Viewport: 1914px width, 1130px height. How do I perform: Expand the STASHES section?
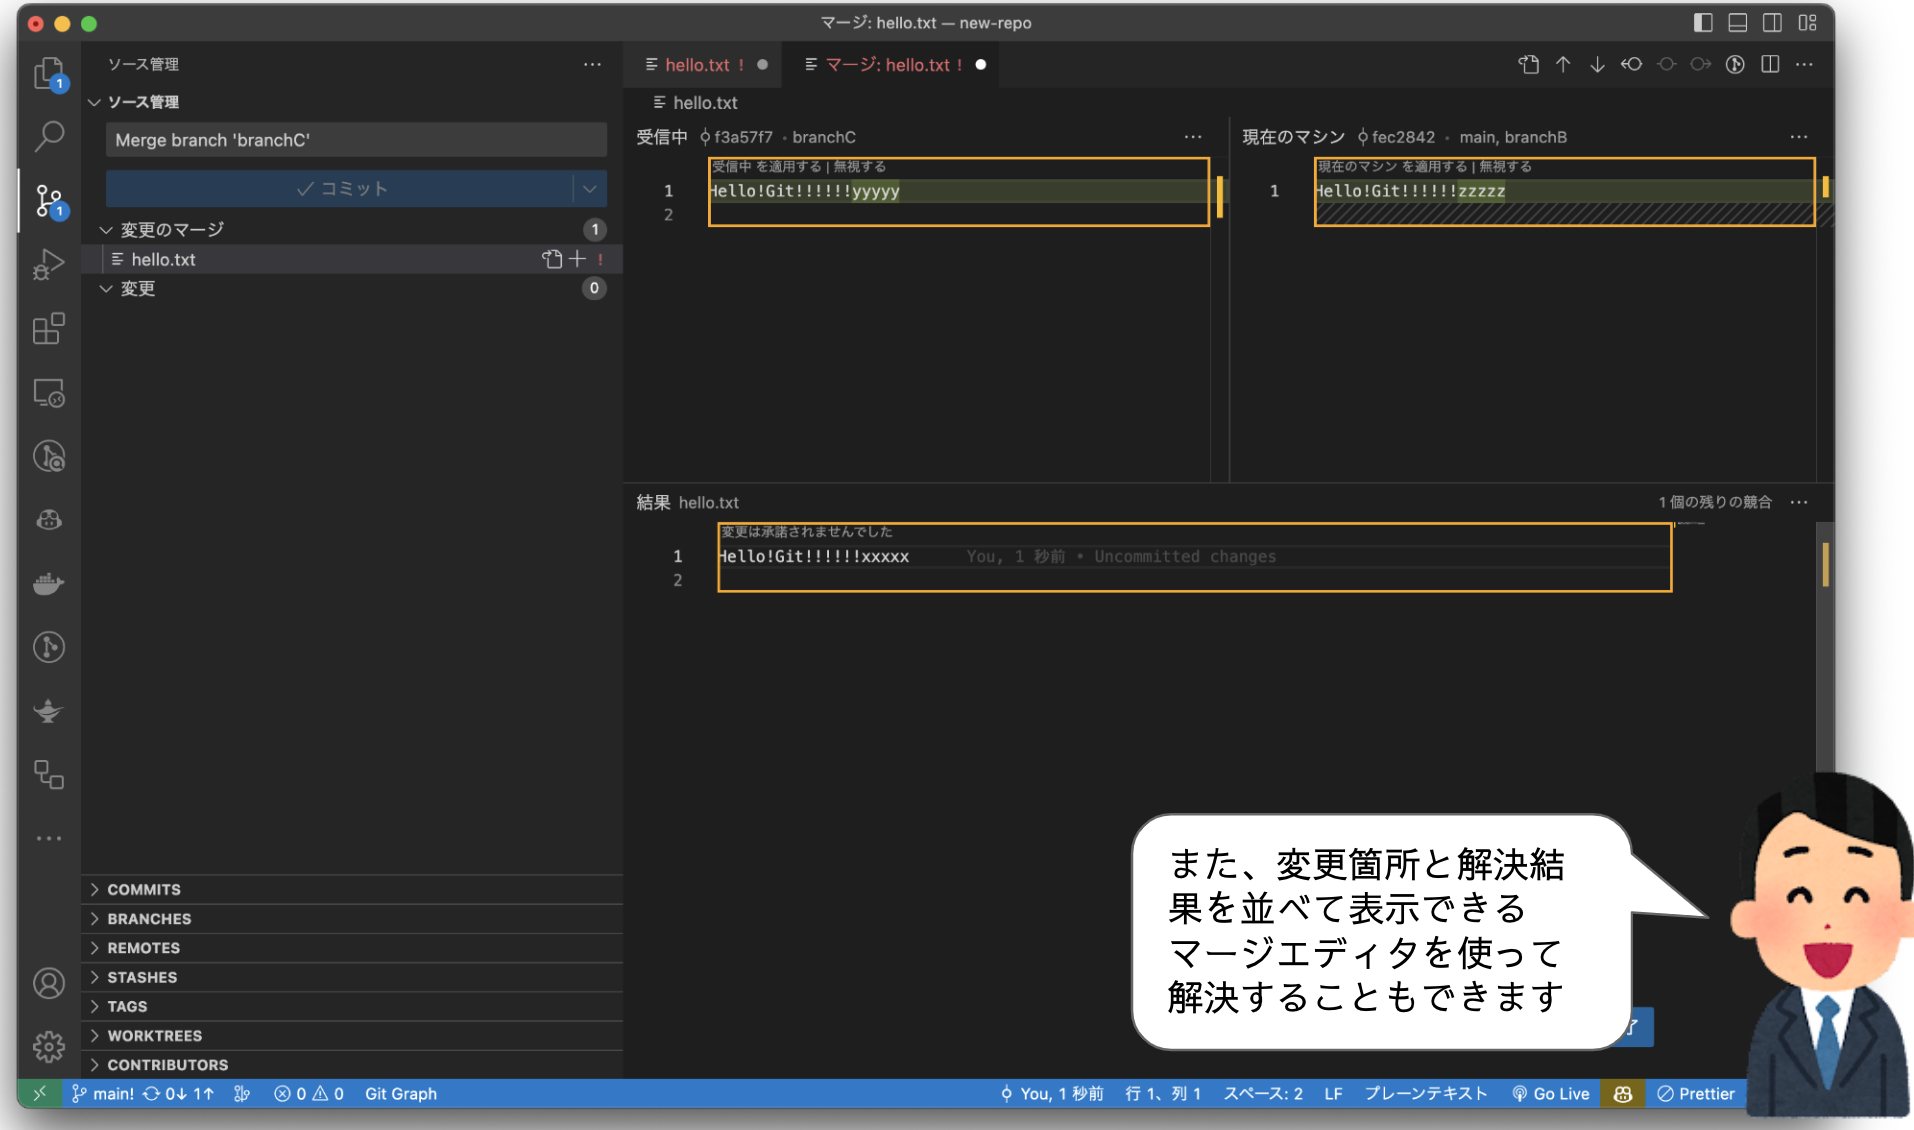[x=143, y=977]
